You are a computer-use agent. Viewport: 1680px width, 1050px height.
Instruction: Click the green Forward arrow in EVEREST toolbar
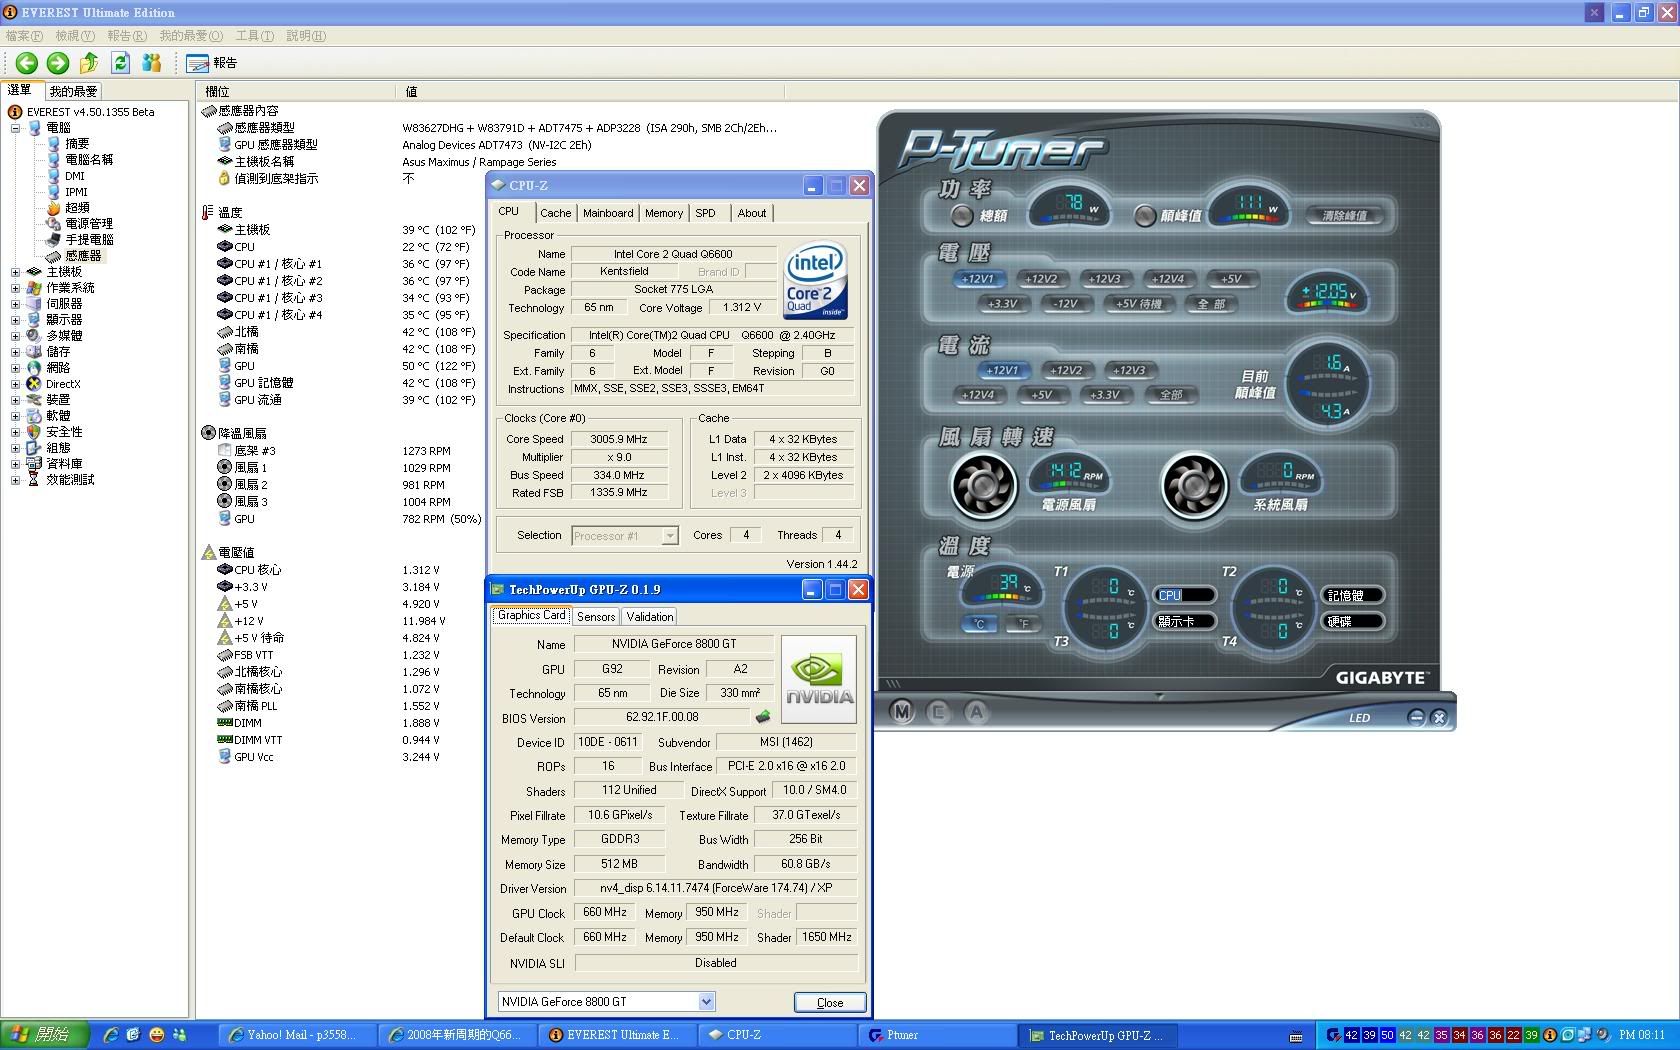click(58, 63)
